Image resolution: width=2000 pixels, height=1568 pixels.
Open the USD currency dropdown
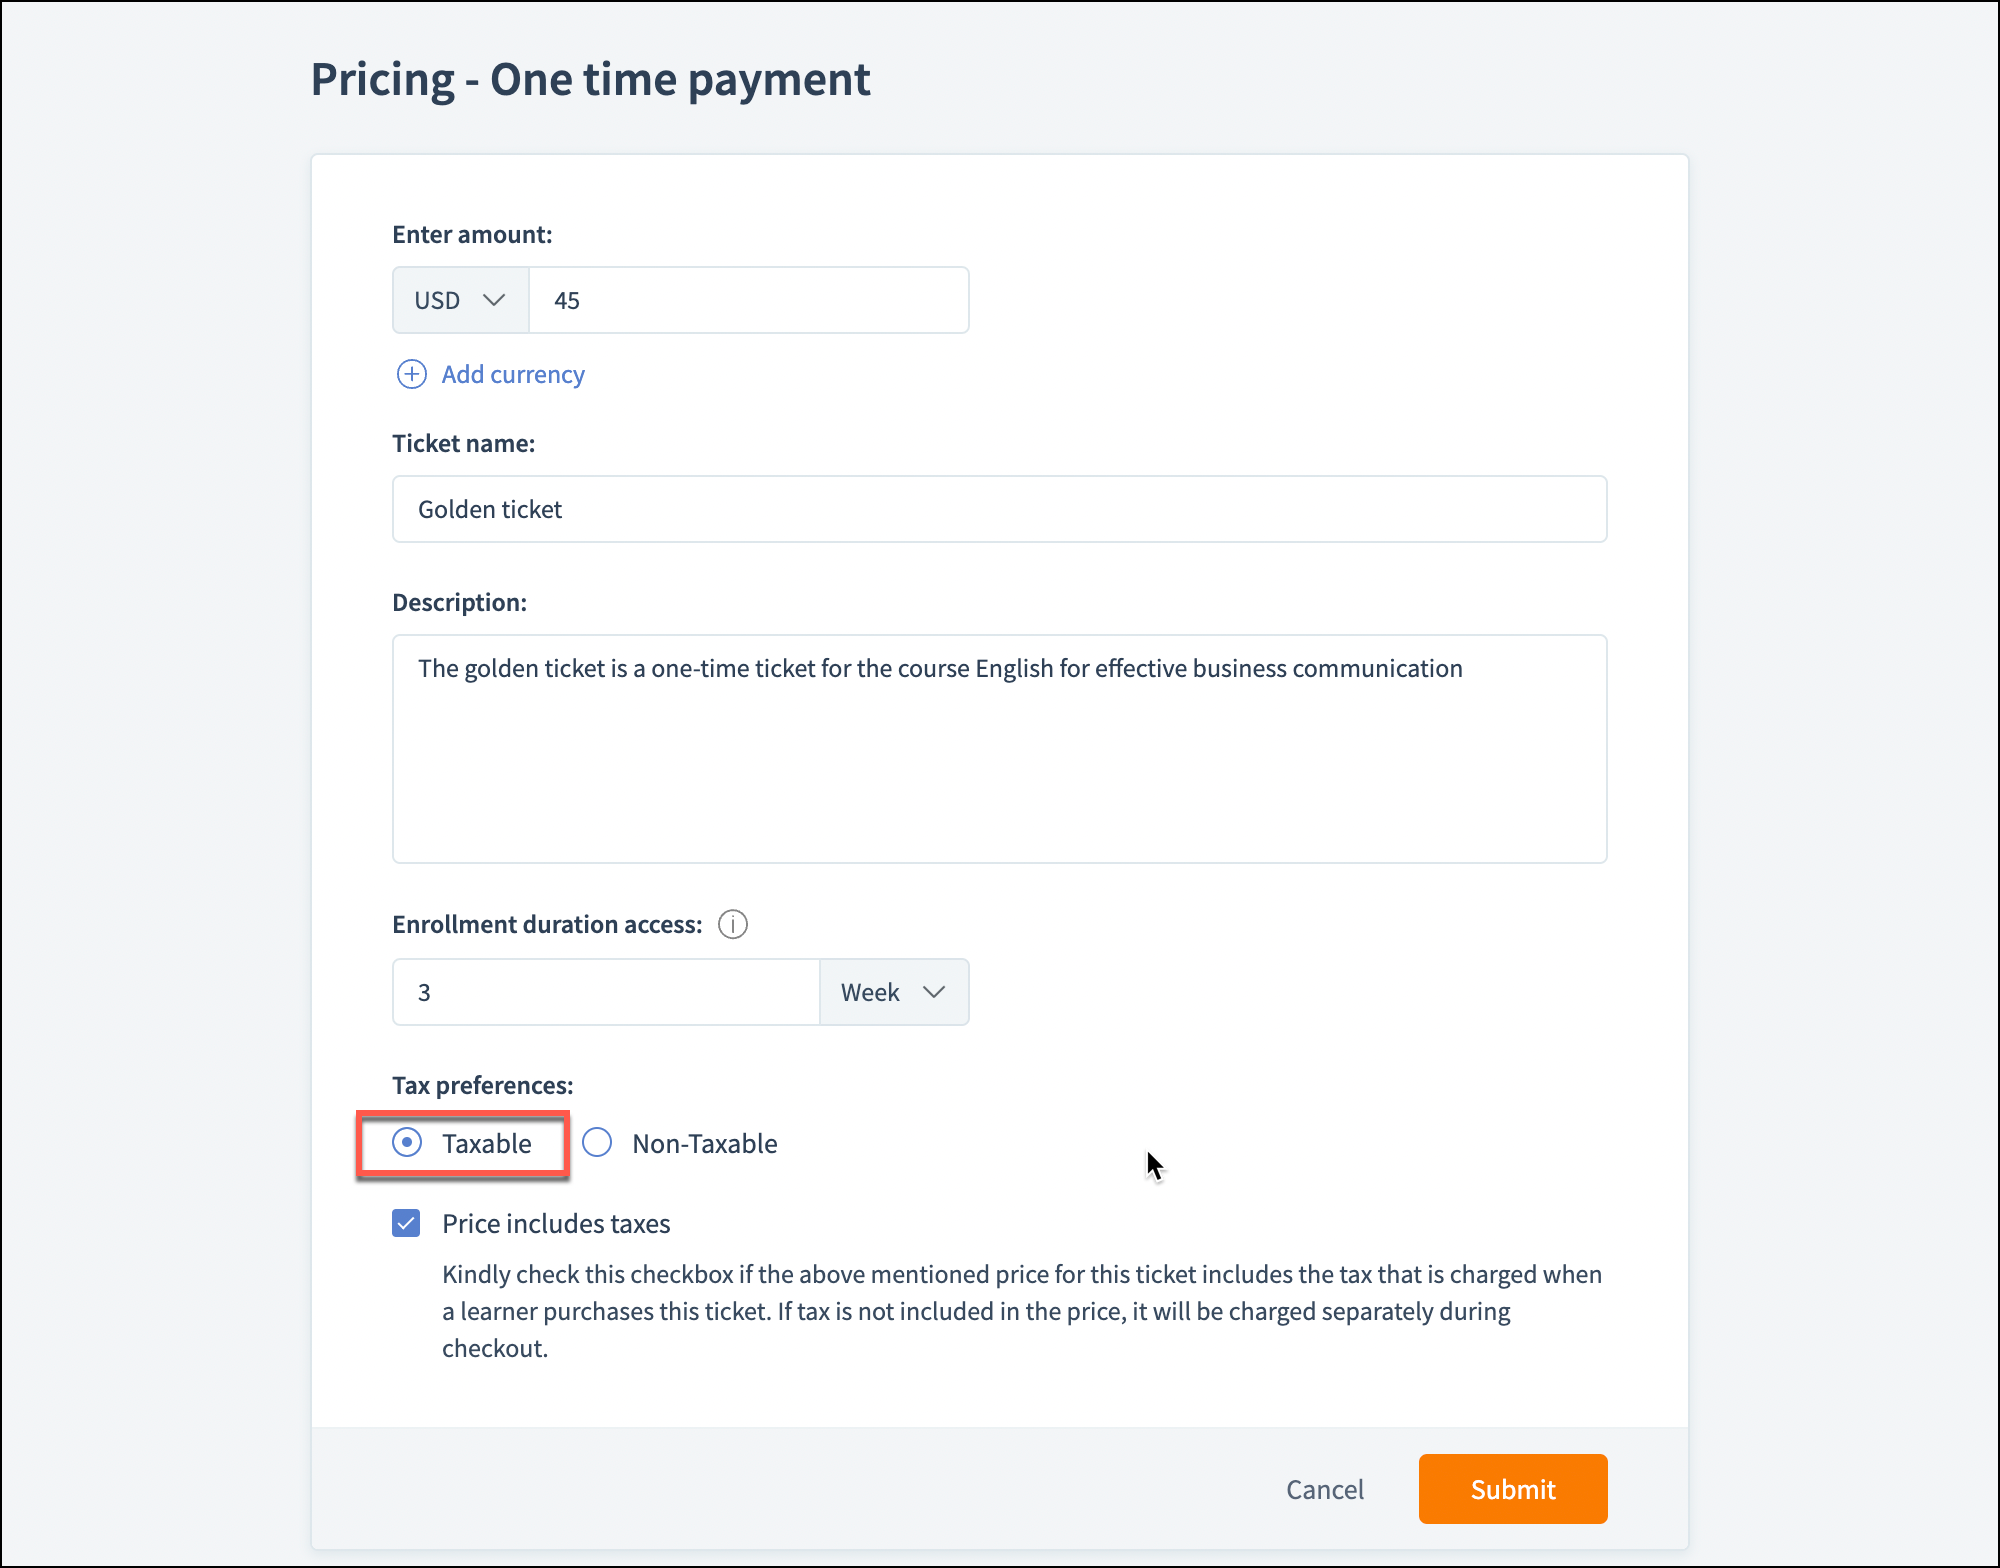tap(460, 300)
